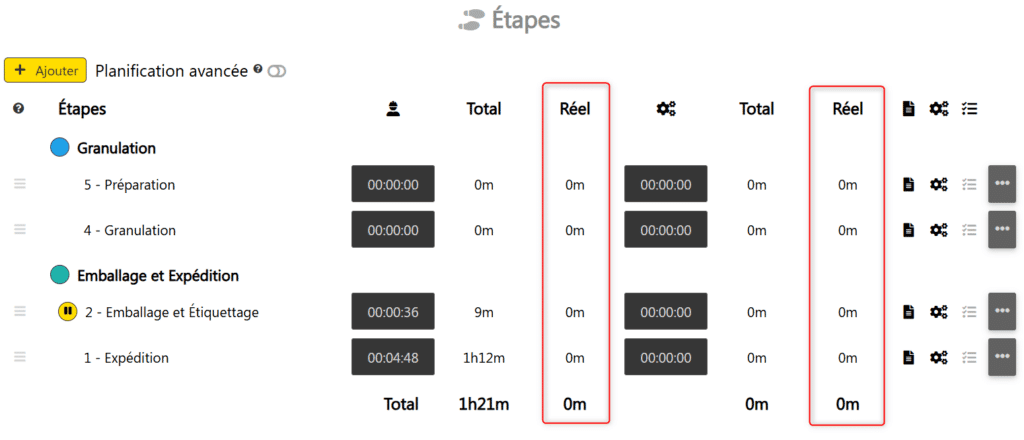Click the yellow Ajouter button

[45, 70]
